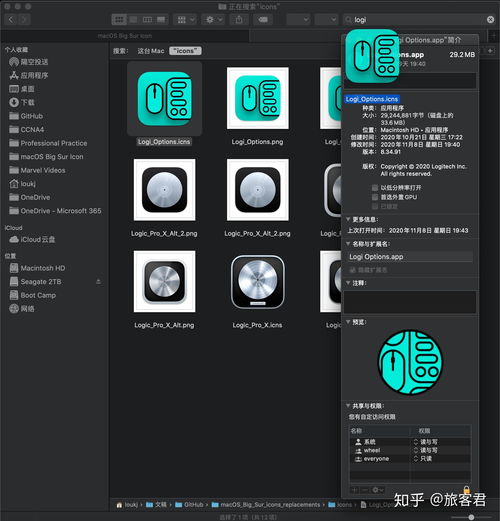Switch Finder to gallery view
The width and height of the screenshot is (500, 521).
(x=161, y=20)
